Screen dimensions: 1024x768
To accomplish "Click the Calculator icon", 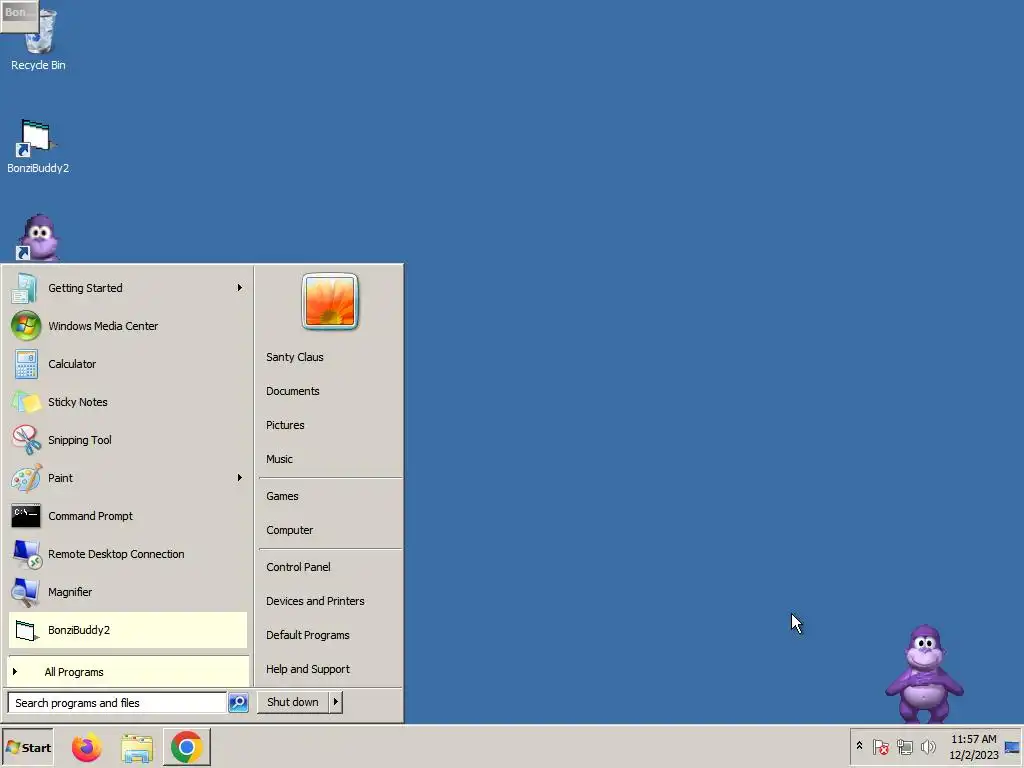I will [x=25, y=364].
